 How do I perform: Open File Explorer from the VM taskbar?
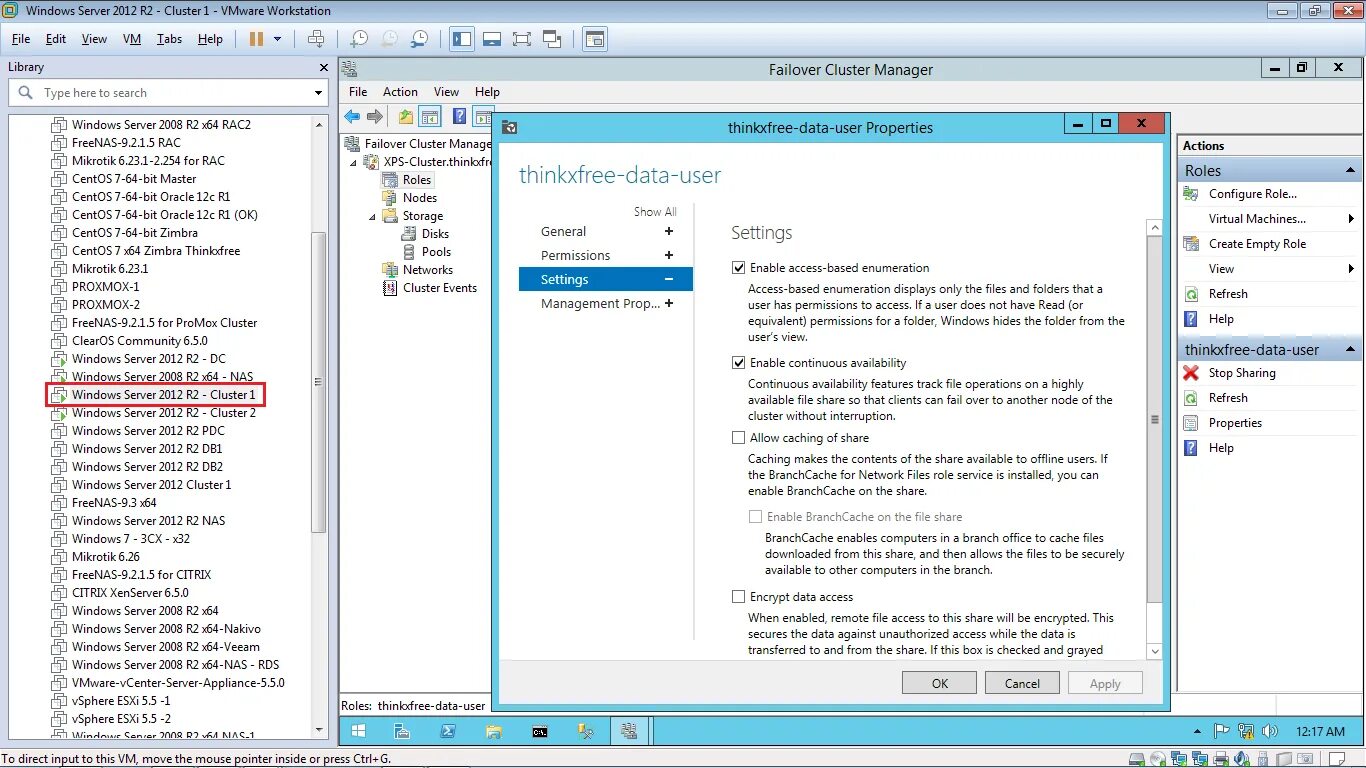tap(494, 732)
